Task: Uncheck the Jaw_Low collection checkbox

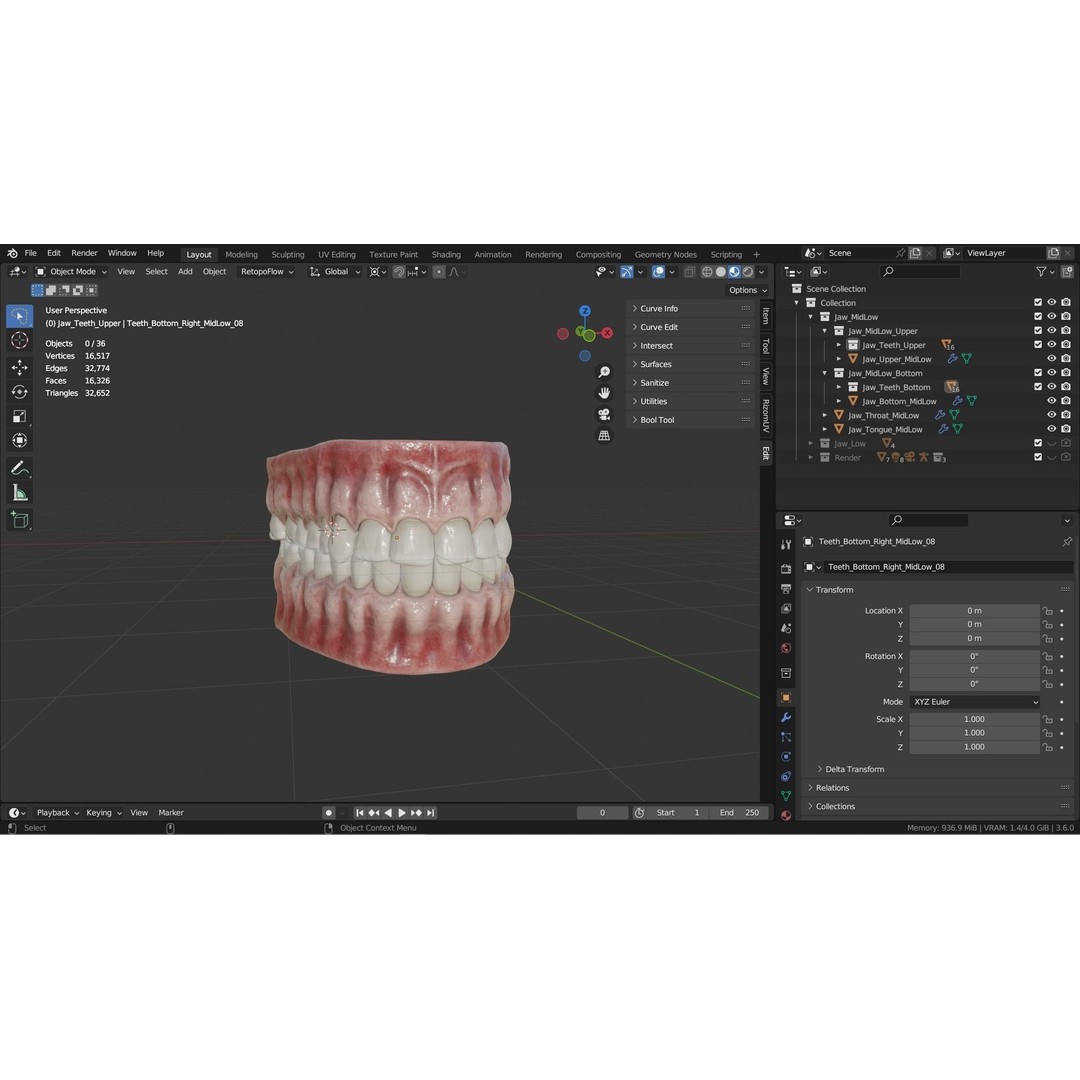Action: pos(1037,443)
